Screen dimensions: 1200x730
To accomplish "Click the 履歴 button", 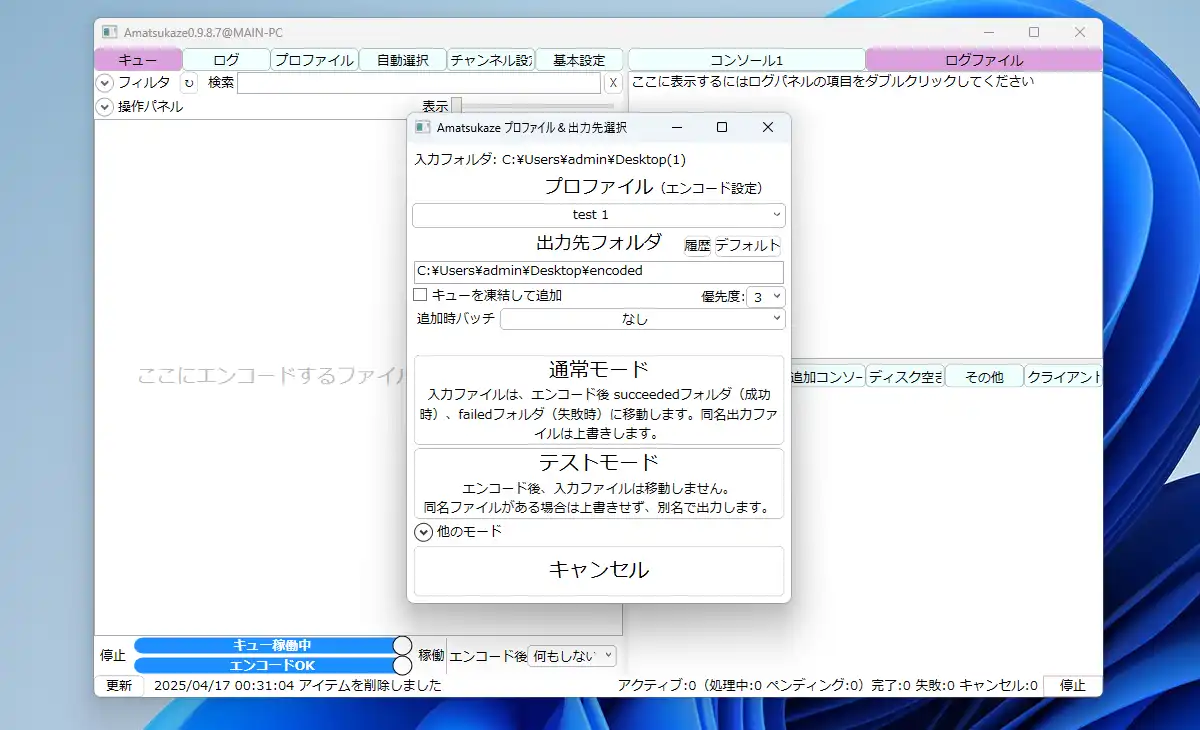I will (x=697, y=245).
